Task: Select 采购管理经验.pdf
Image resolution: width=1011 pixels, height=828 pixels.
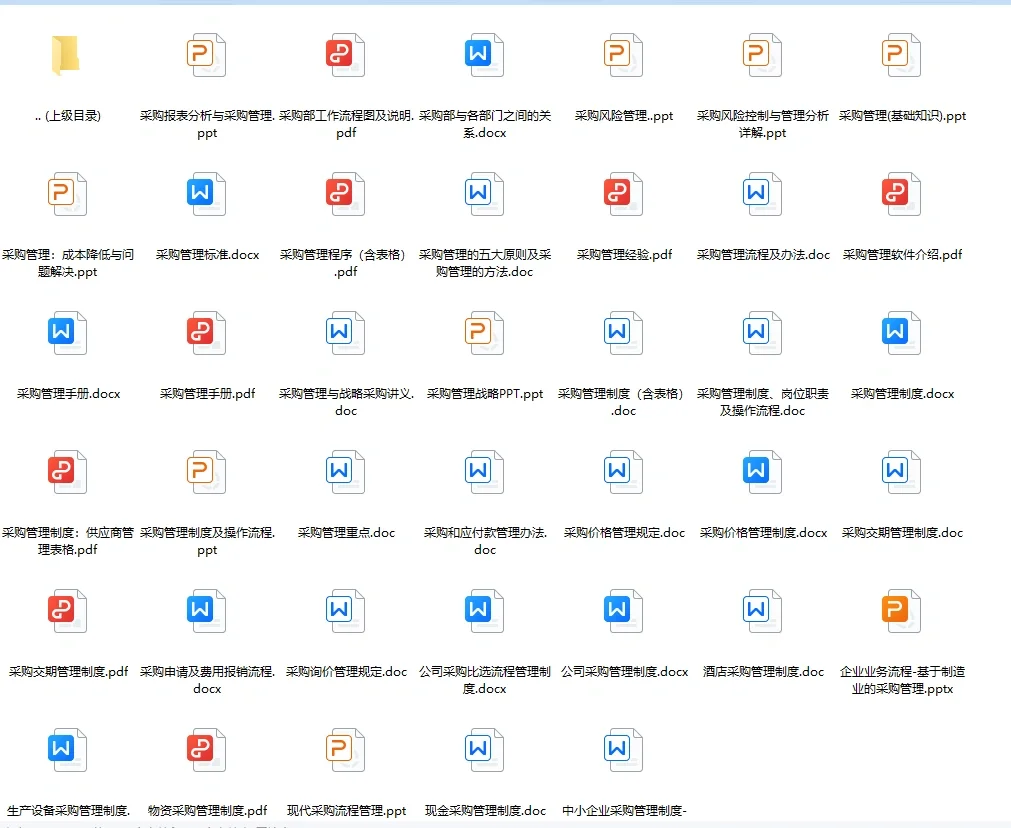Action: coord(623,194)
